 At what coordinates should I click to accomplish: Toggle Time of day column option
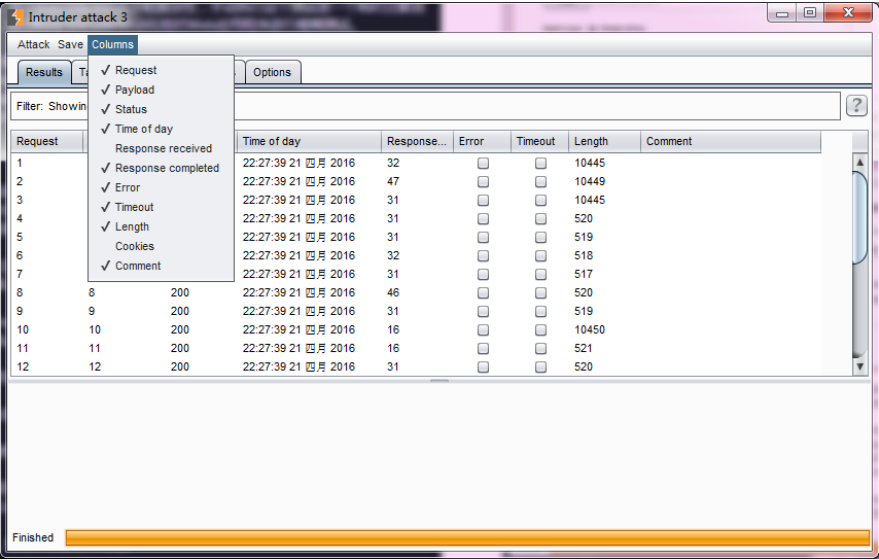[161, 129]
